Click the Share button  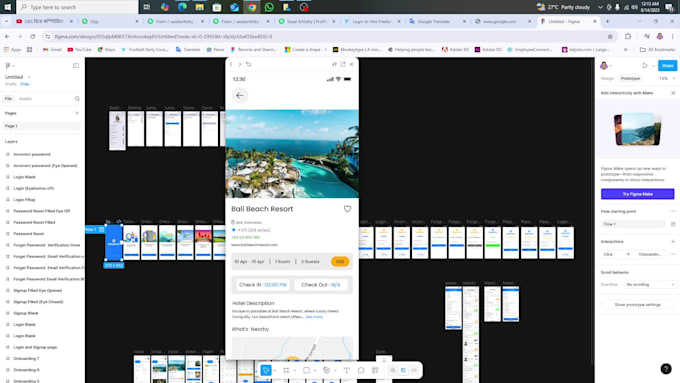667,65
